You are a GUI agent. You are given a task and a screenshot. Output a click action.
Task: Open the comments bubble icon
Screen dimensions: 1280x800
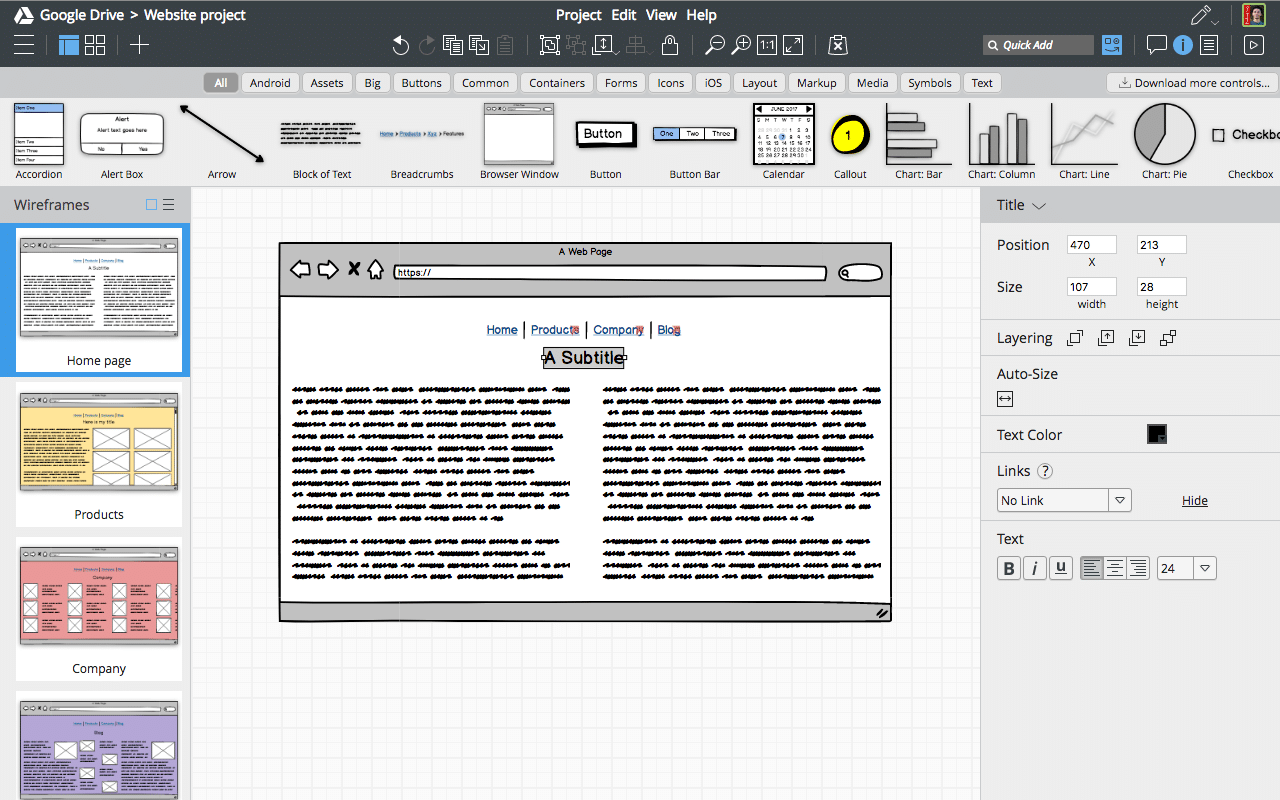coord(1157,44)
